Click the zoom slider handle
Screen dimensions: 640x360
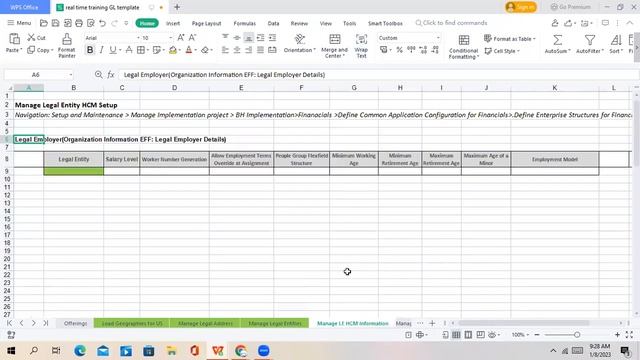(x=577, y=335)
